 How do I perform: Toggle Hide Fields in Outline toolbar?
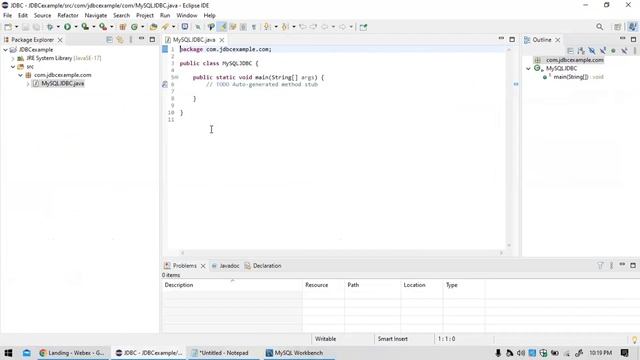[x=592, y=51]
